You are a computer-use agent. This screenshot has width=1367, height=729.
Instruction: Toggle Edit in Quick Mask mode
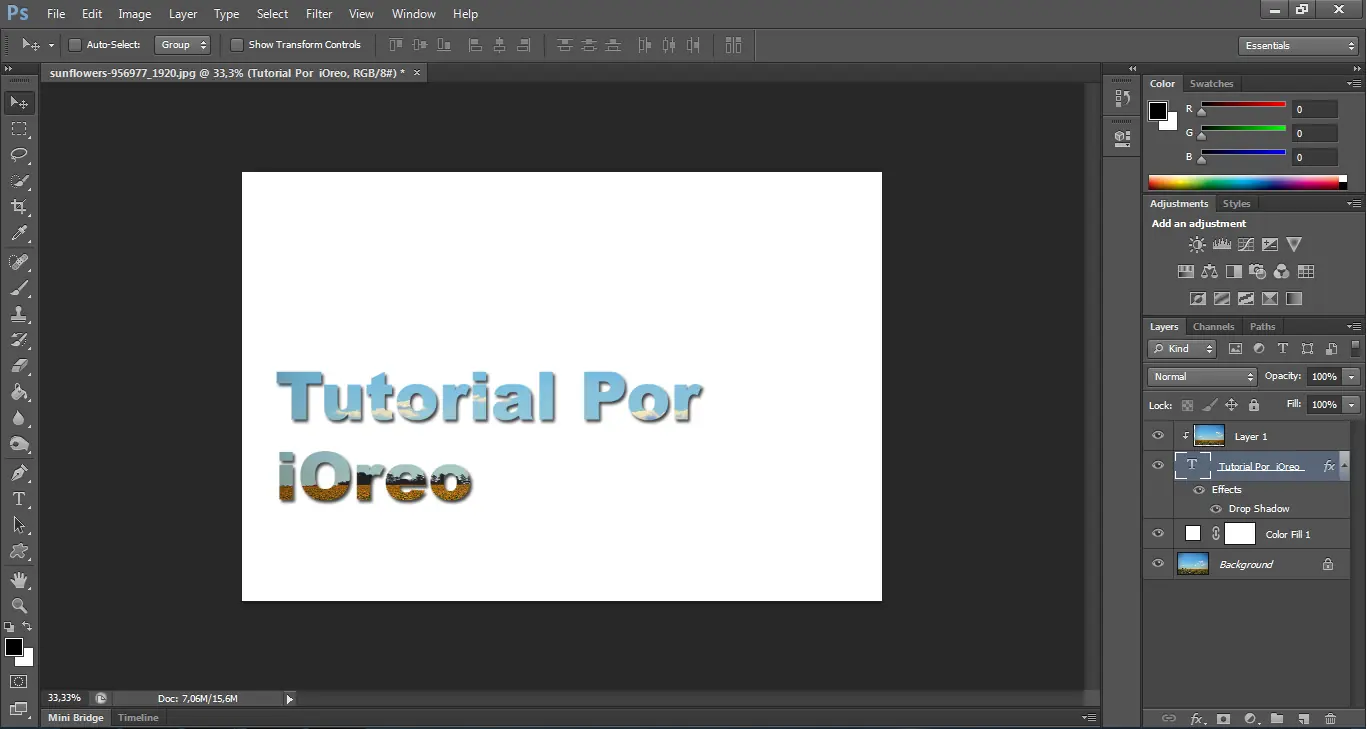pyautogui.click(x=19, y=682)
